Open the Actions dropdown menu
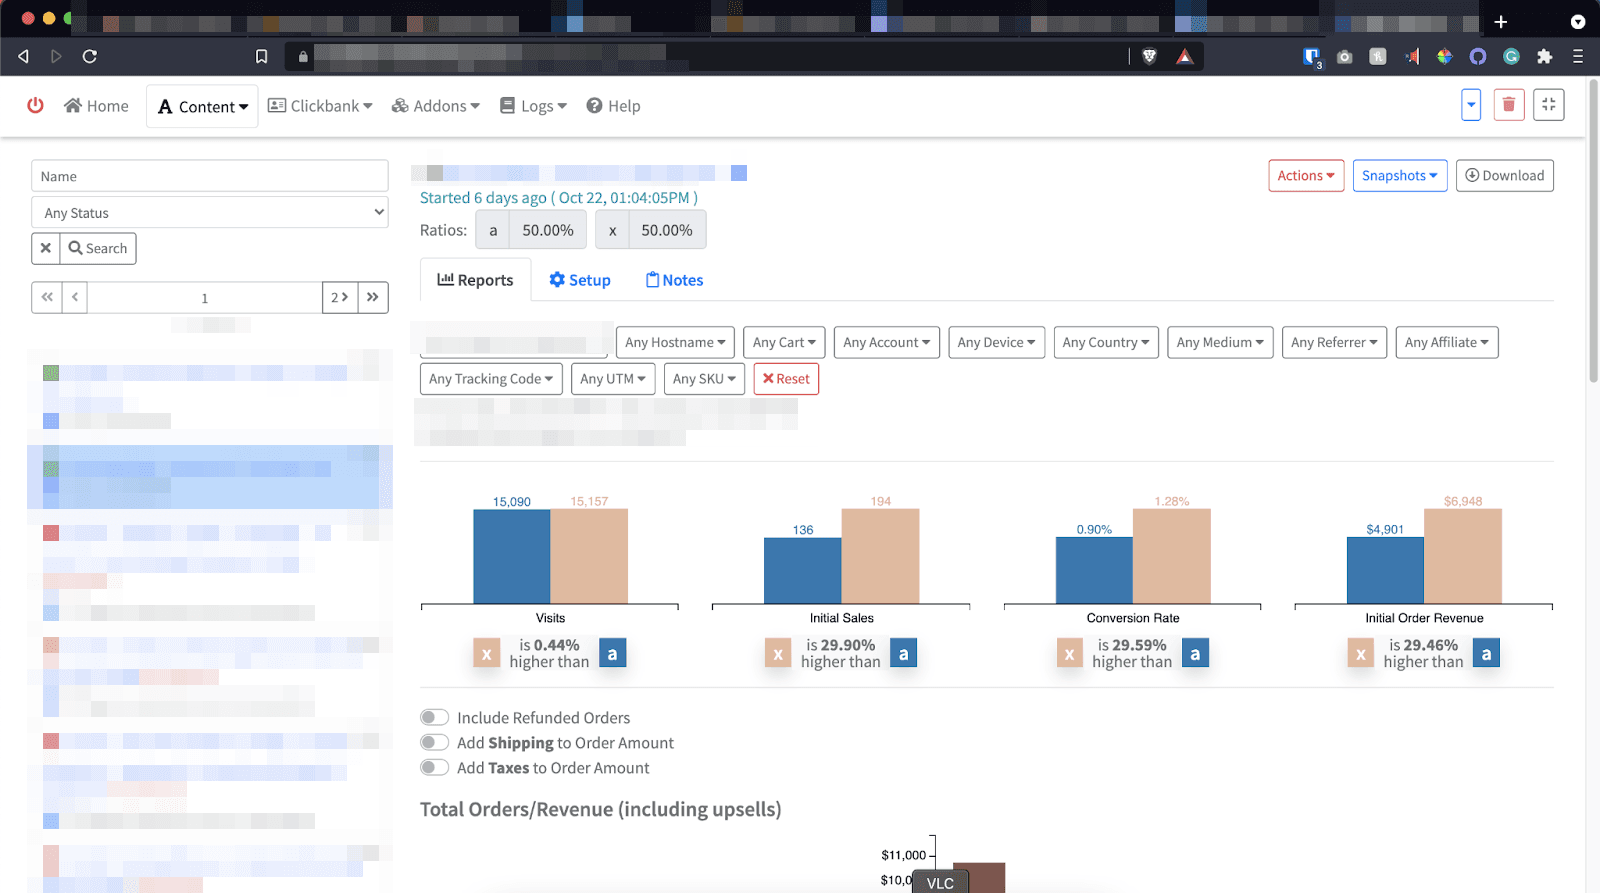 [1305, 176]
